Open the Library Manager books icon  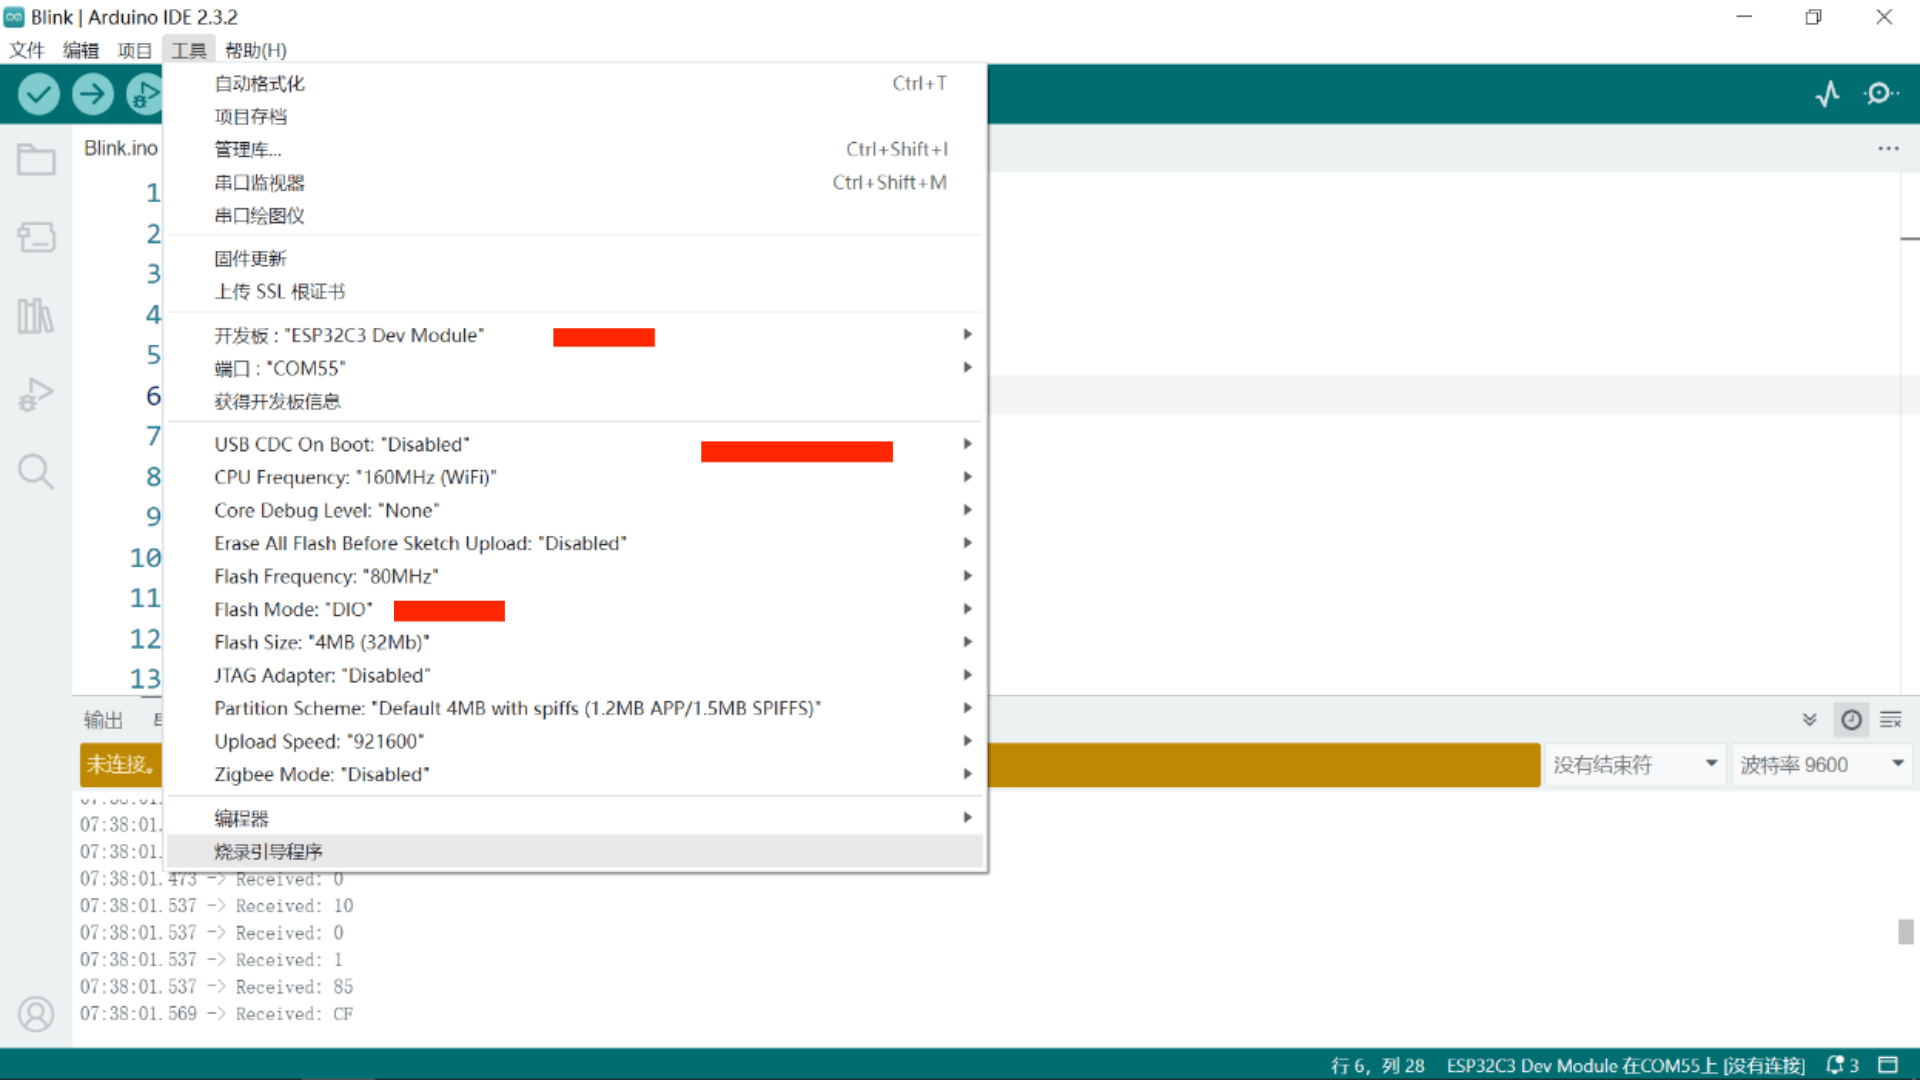click(x=36, y=316)
